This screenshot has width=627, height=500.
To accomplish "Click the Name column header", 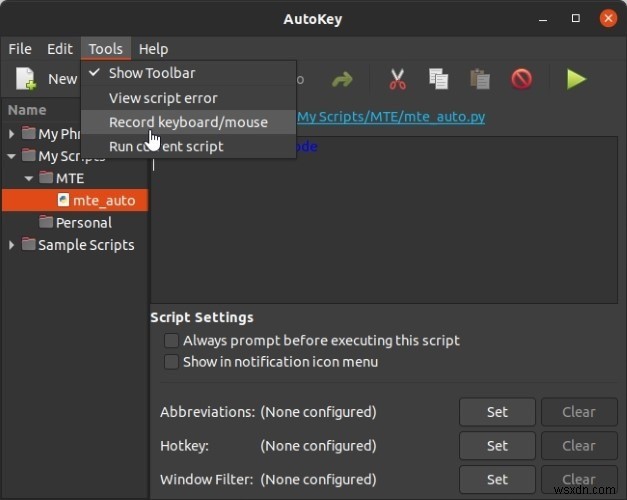I will [x=27, y=110].
